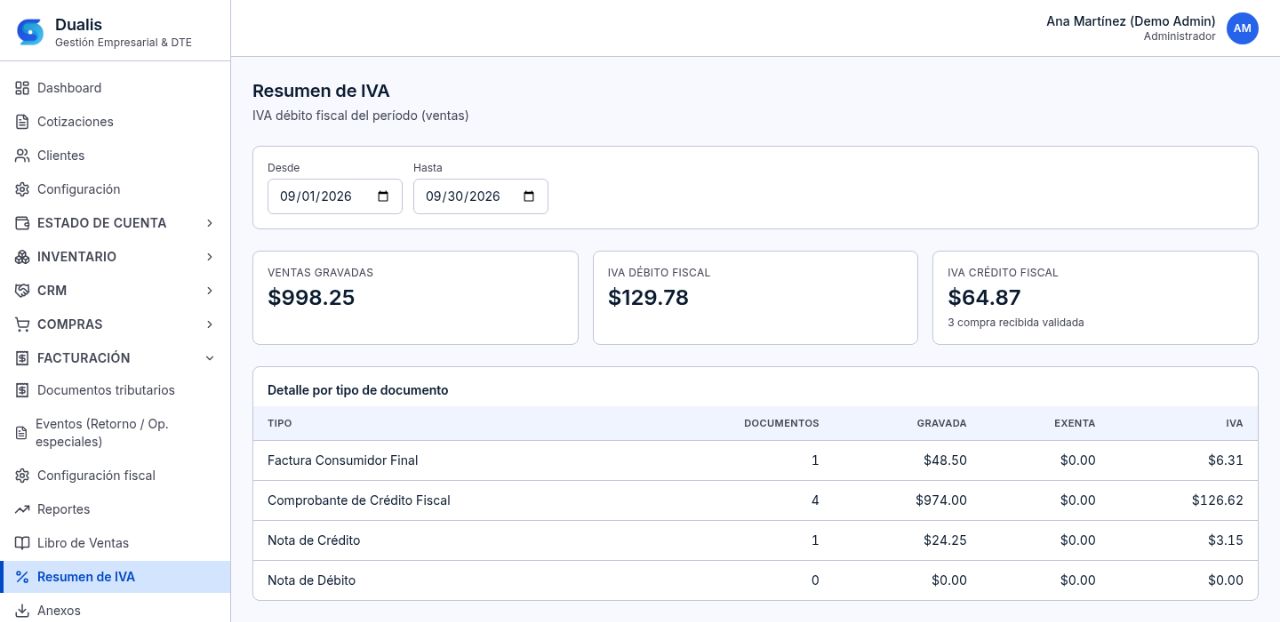Click the CRM handshake icon
This screenshot has width=1280, height=622.
click(x=22, y=291)
